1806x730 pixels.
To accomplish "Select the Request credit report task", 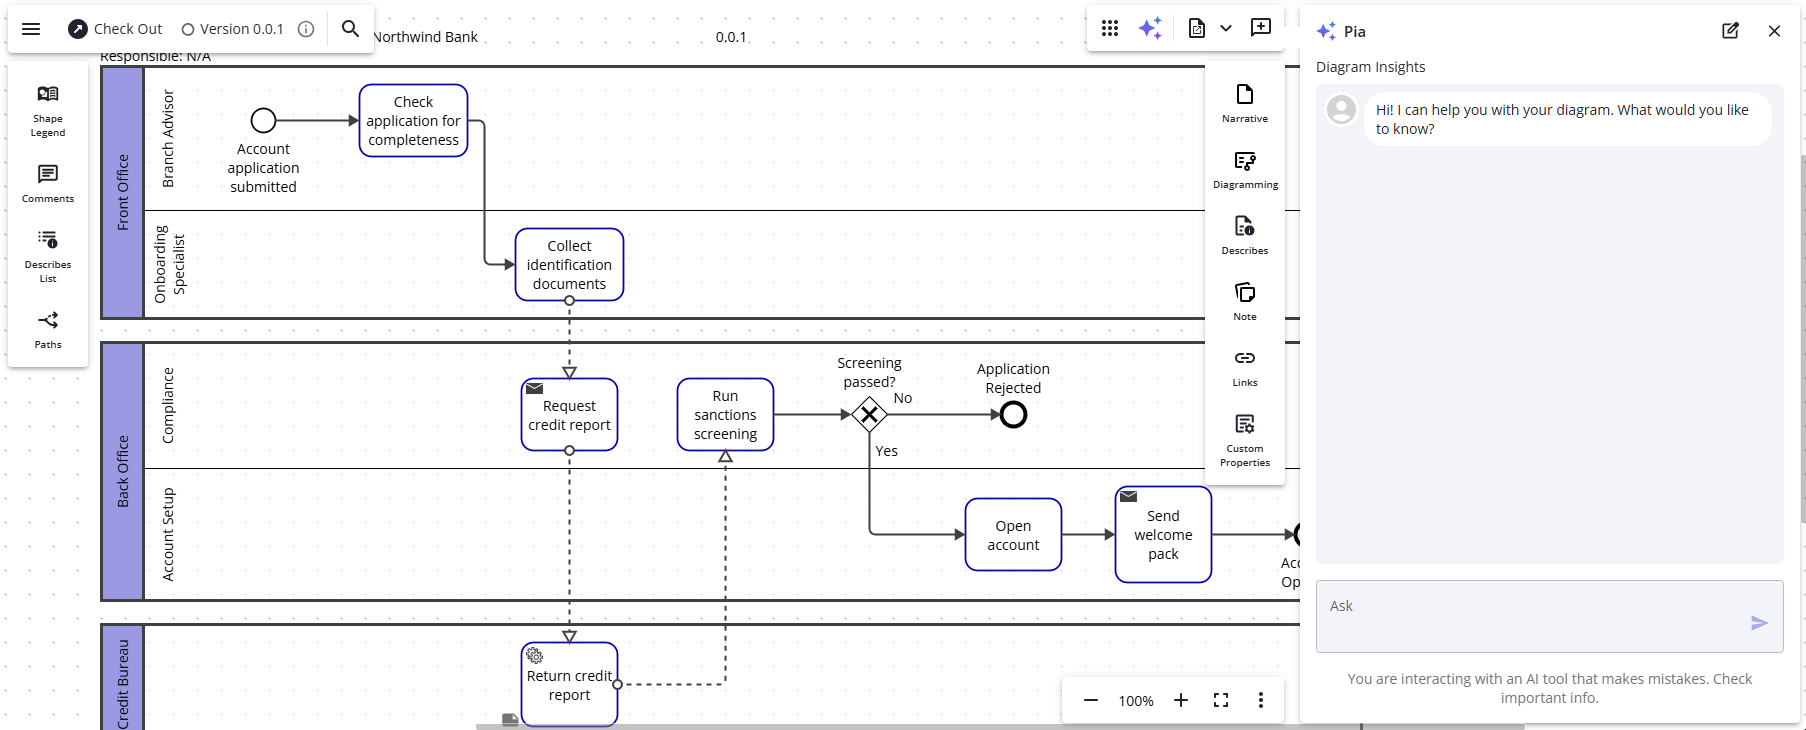I will coord(570,415).
